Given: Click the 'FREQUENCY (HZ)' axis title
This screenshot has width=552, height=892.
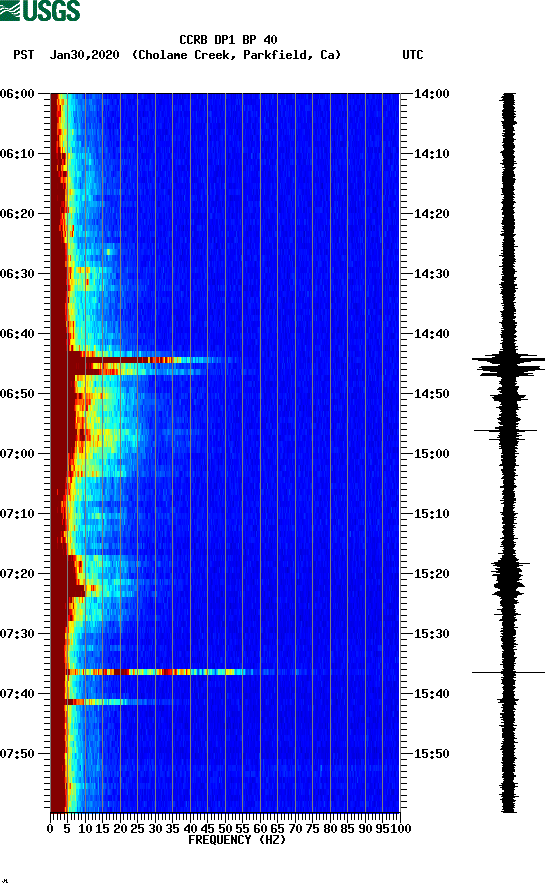Looking at the screenshot, I should click(x=237, y=840).
